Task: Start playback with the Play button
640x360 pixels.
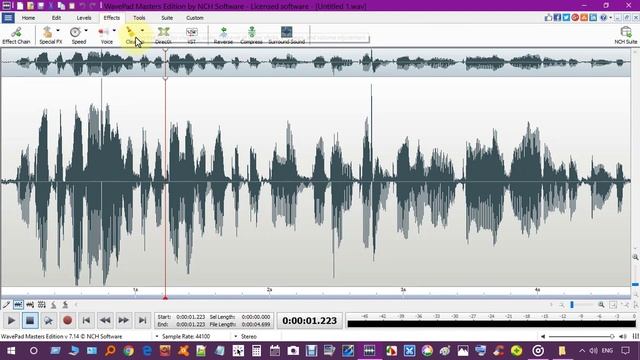Action: [x=11, y=321]
